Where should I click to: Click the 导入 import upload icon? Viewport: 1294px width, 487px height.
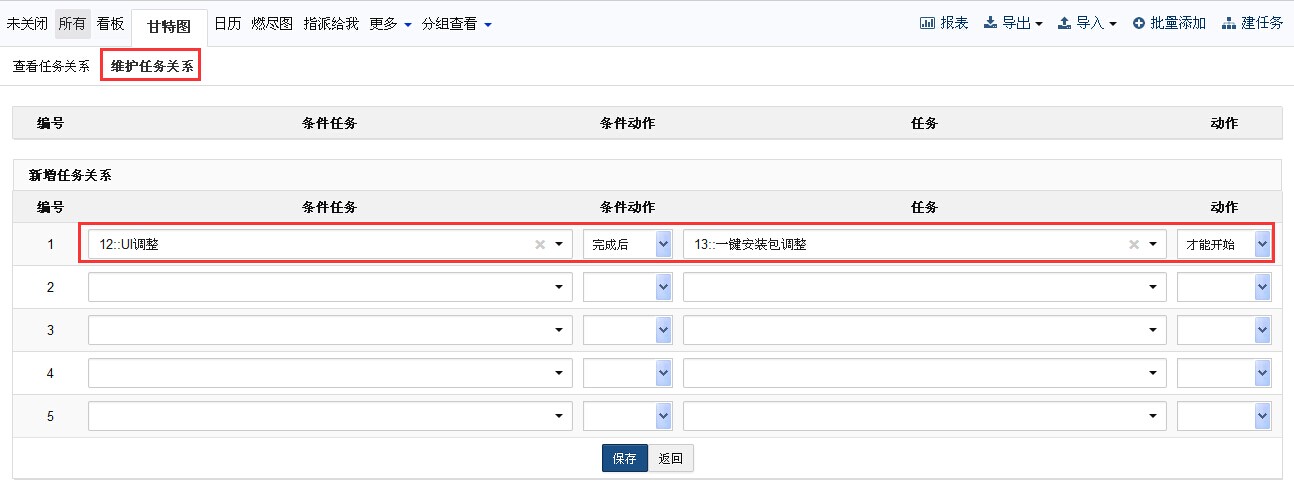click(1064, 23)
